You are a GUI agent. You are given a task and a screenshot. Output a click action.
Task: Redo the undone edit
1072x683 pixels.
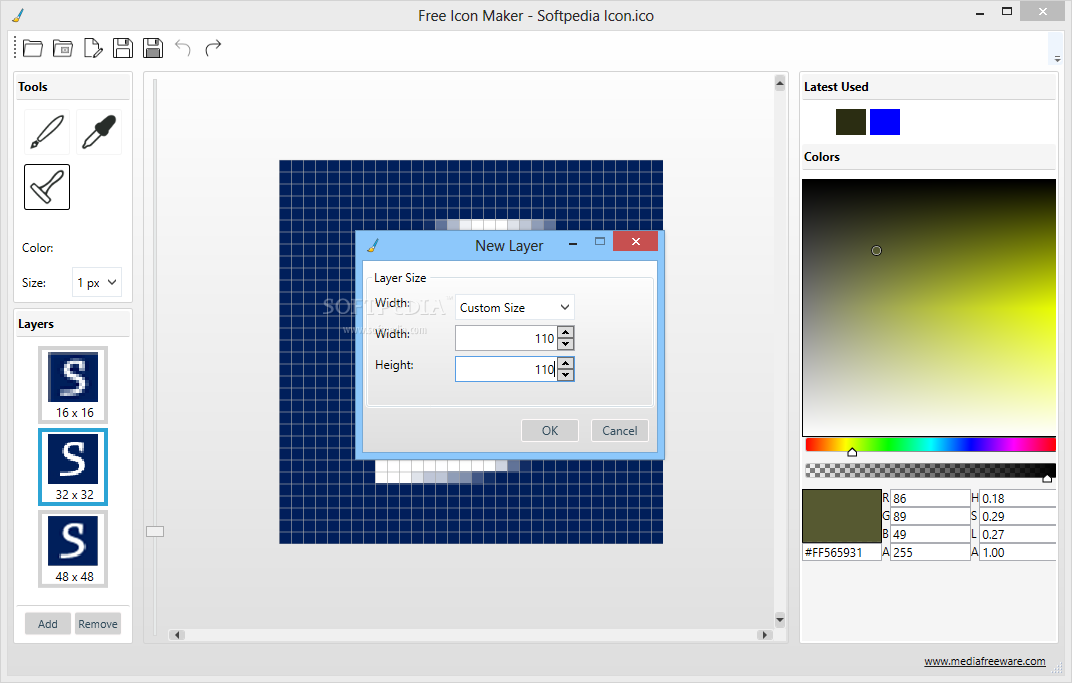point(212,47)
